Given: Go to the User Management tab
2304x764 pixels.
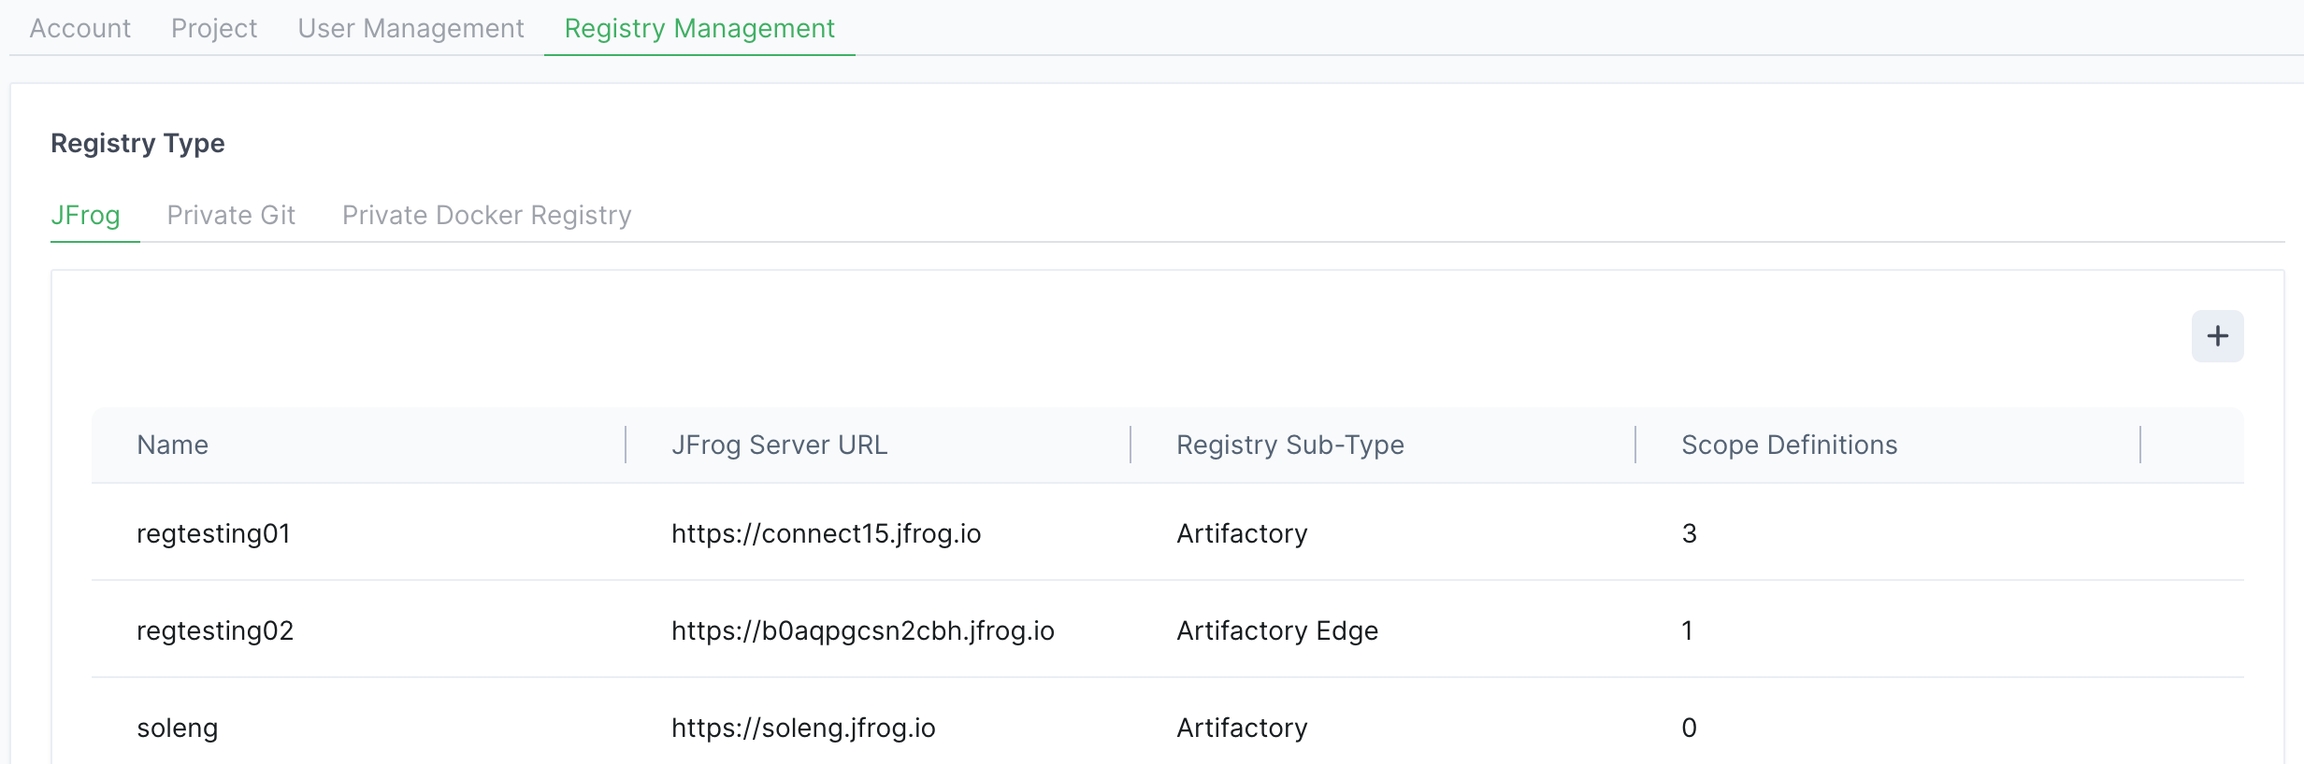Looking at the screenshot, I should tap(410, 28).
